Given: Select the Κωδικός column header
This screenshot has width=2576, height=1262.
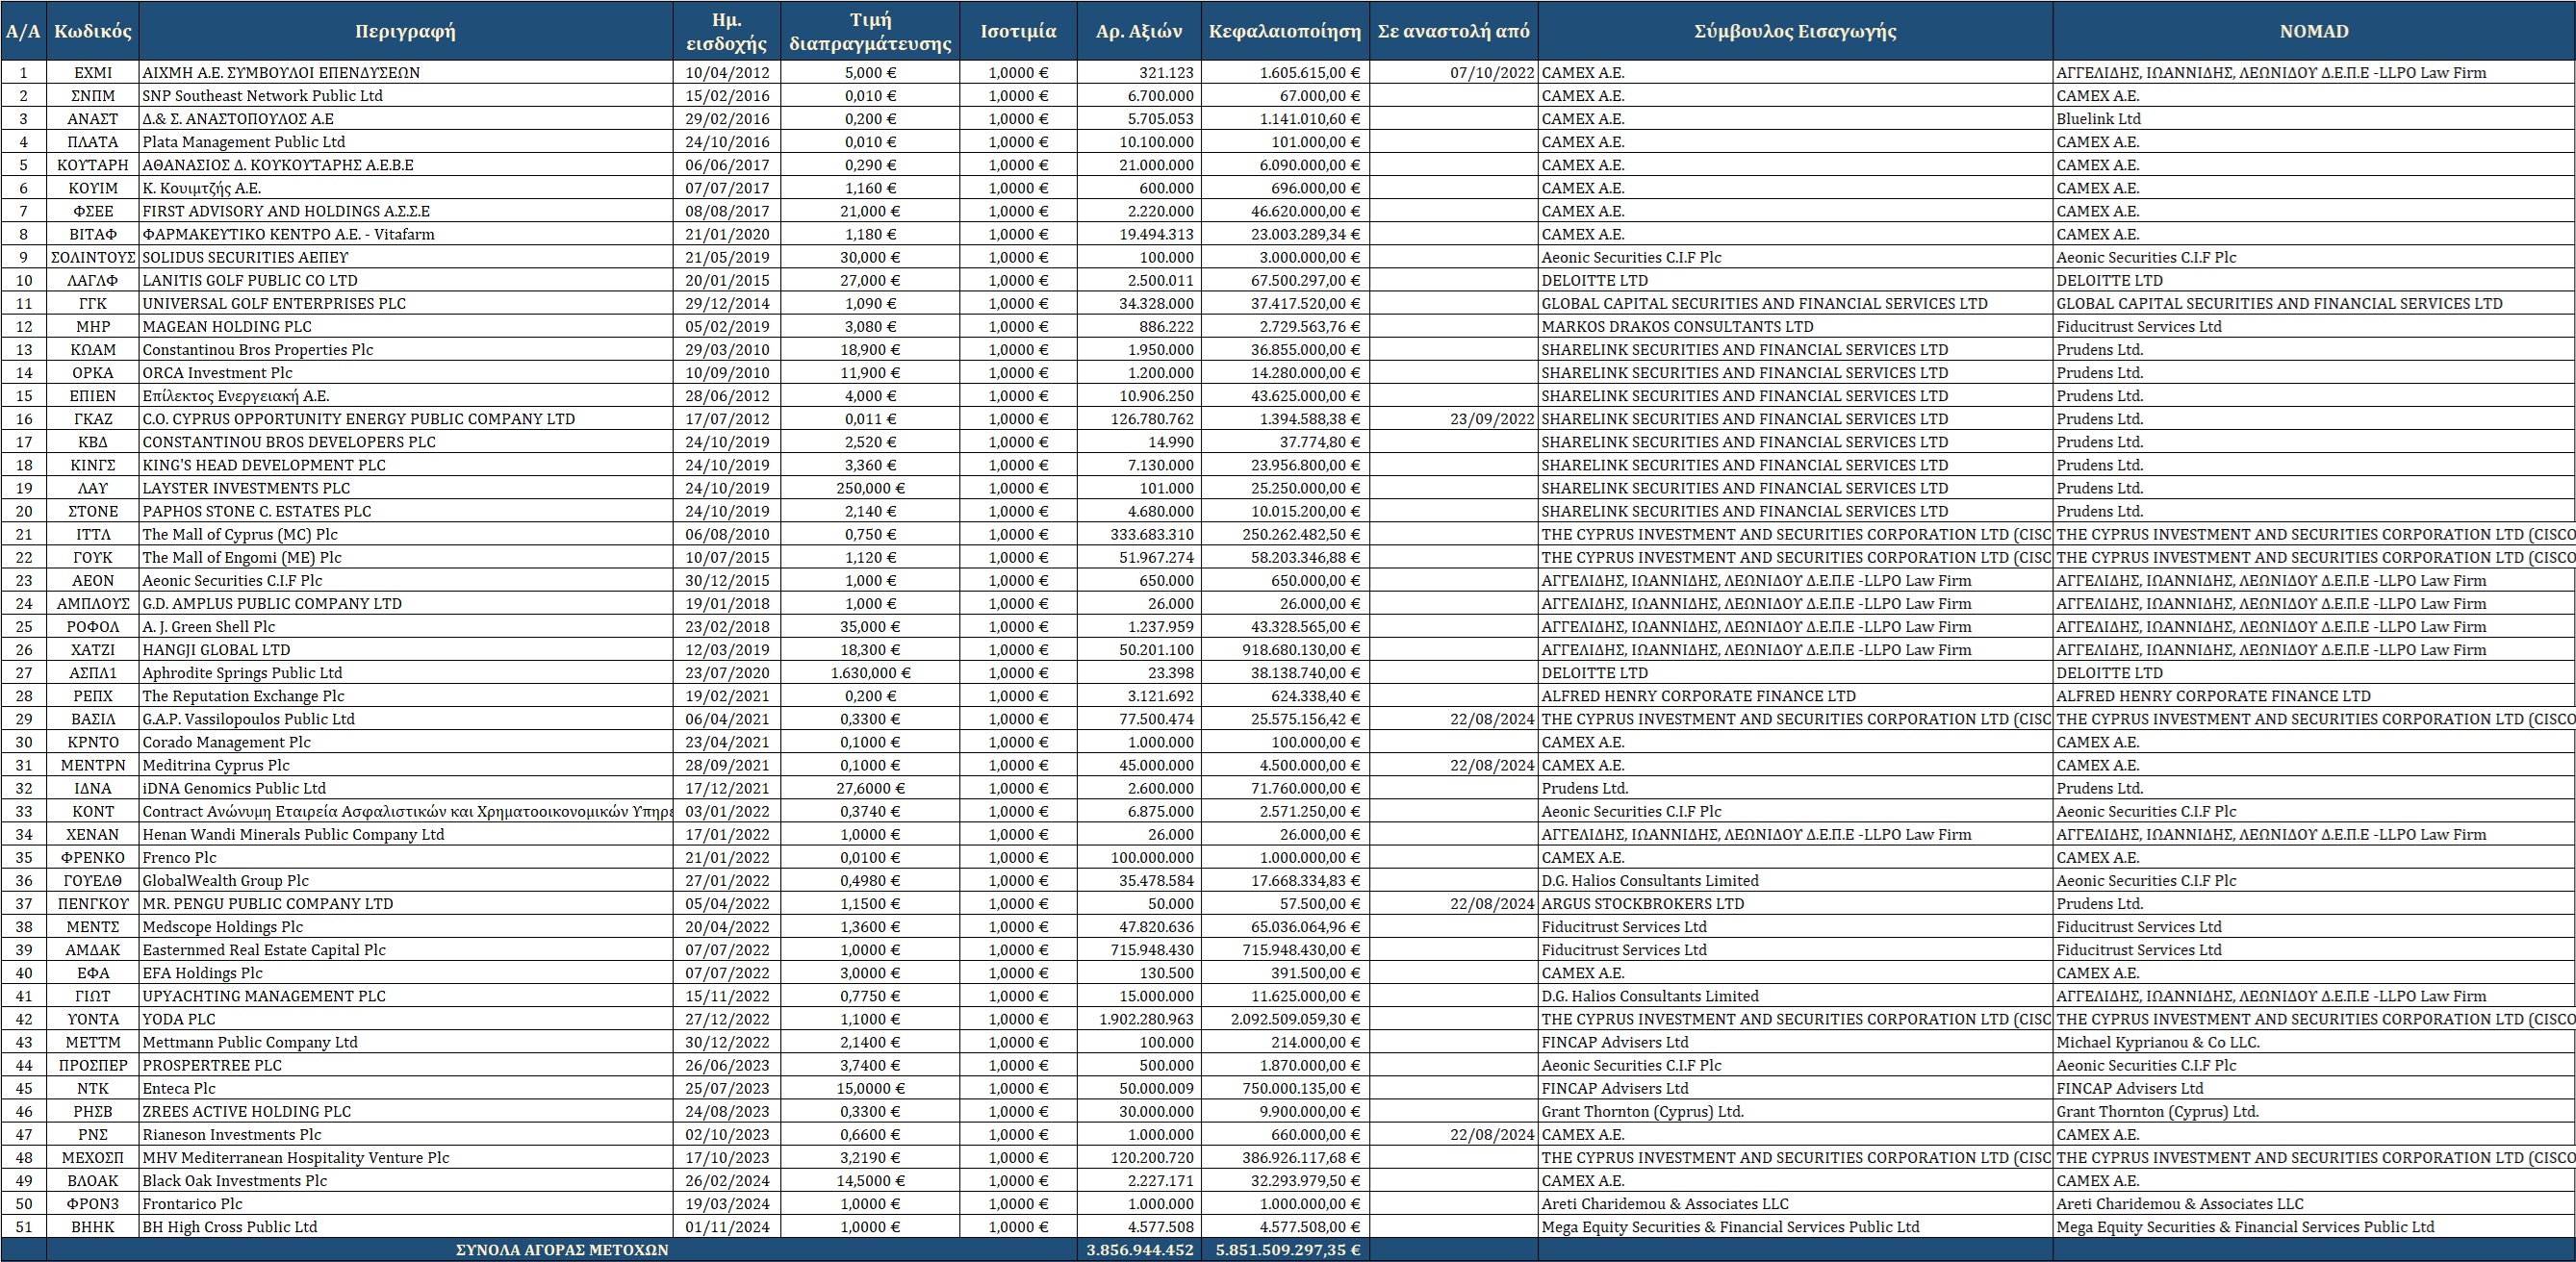Looking at the screenshot, I should 93,31.
